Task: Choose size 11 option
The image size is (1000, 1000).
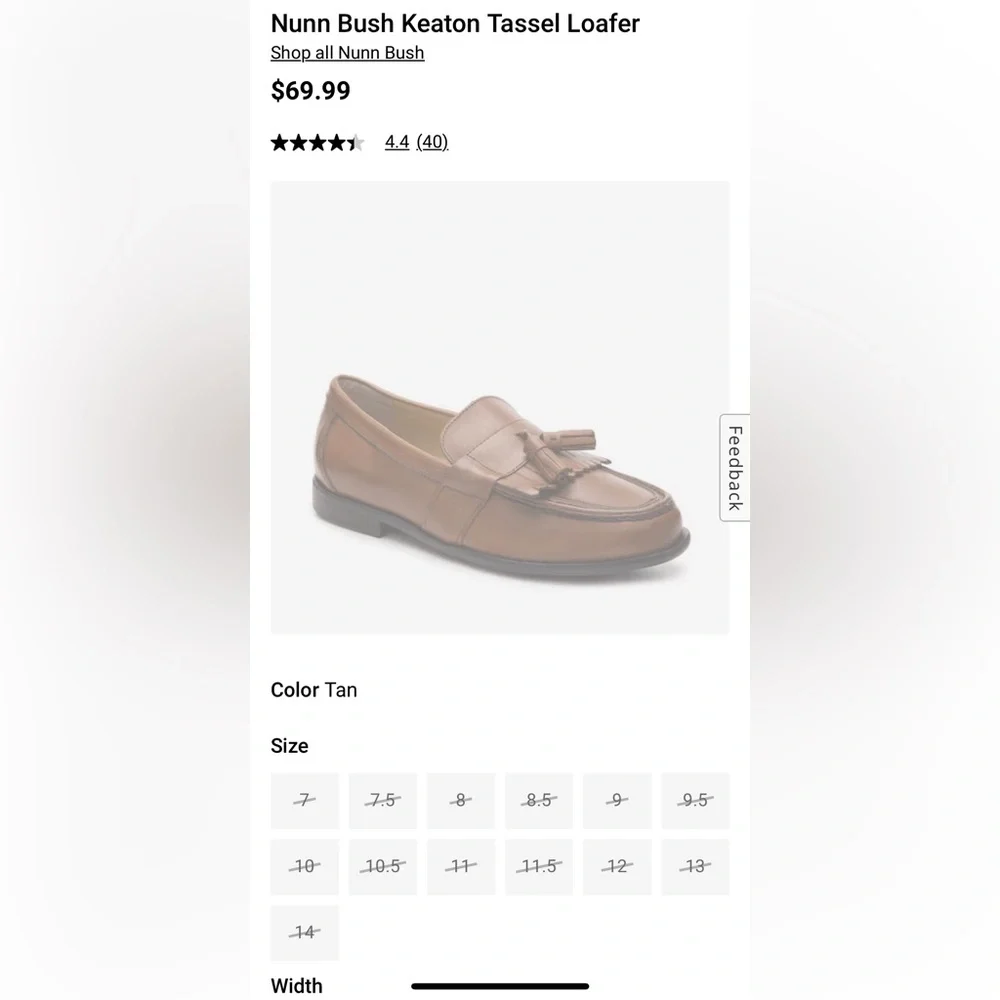Action: pos(460,867)
